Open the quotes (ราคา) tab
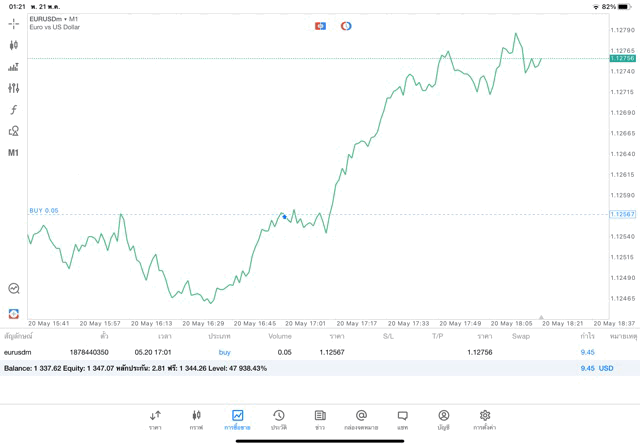The height and width of the screenshot is (447, 640). (155, 419)
